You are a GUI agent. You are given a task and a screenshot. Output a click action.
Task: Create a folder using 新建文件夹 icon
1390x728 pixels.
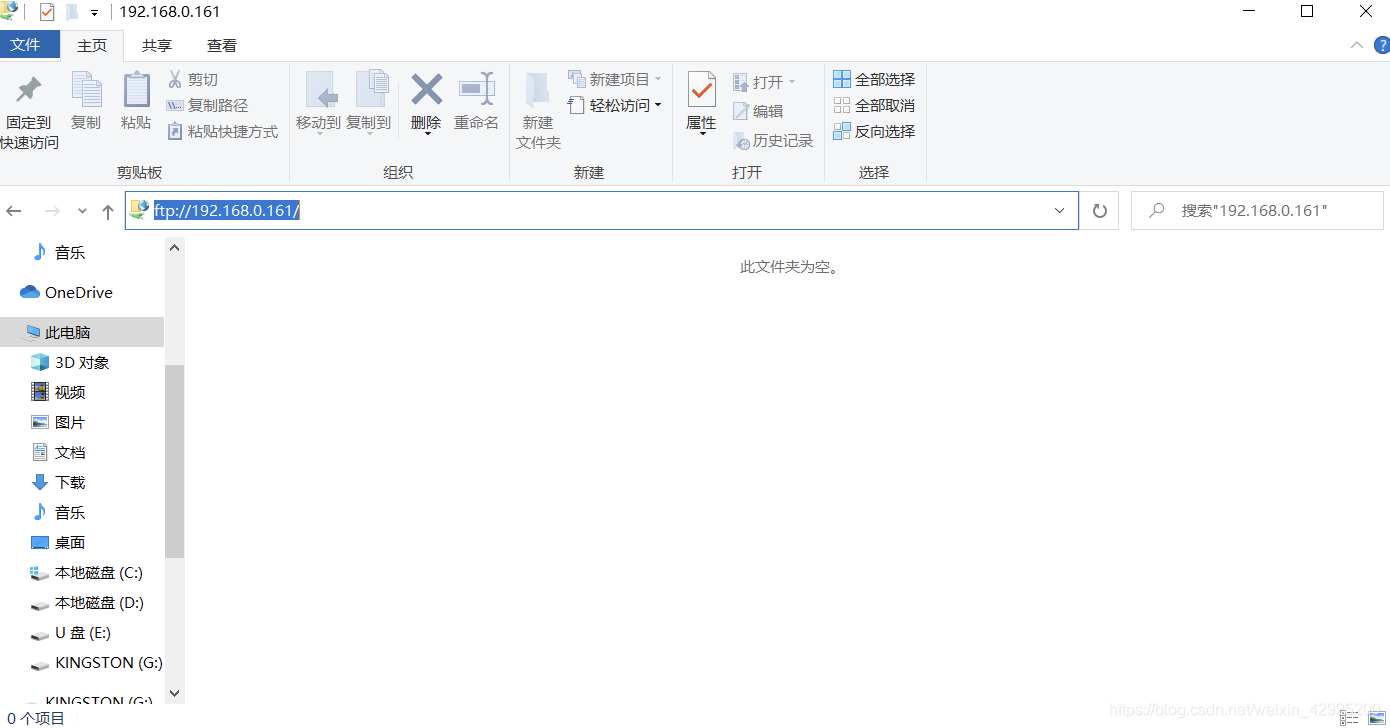[537, 108]
